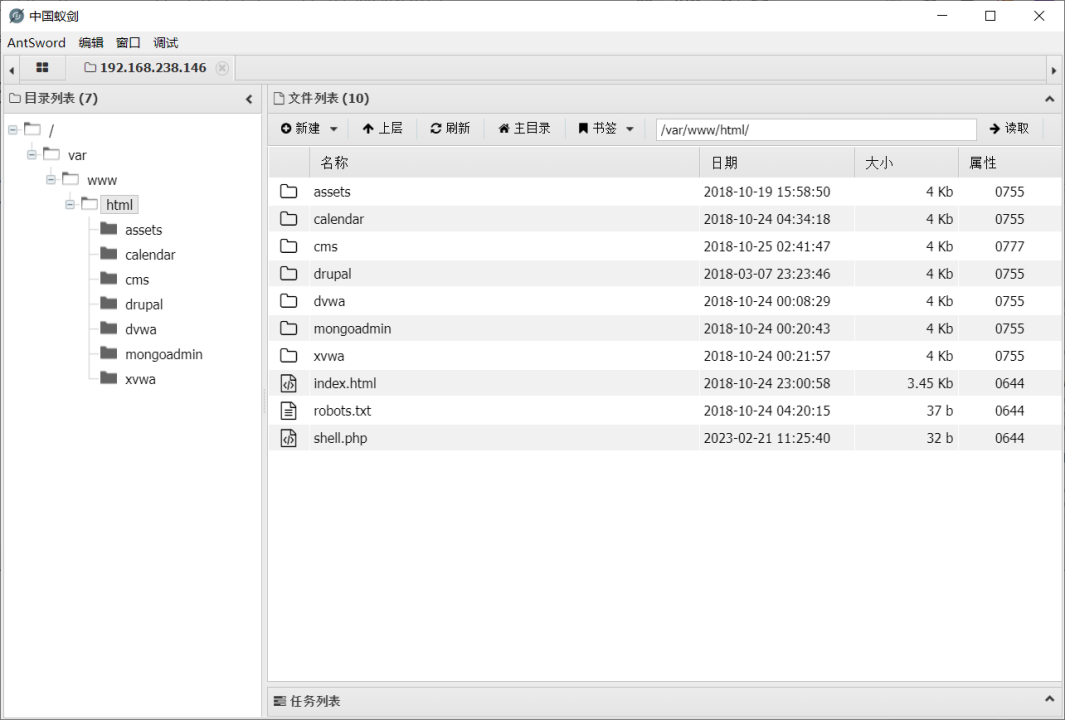Select xvwa folder in directory tree
The image size is (1065, 720).
point(140,379)
